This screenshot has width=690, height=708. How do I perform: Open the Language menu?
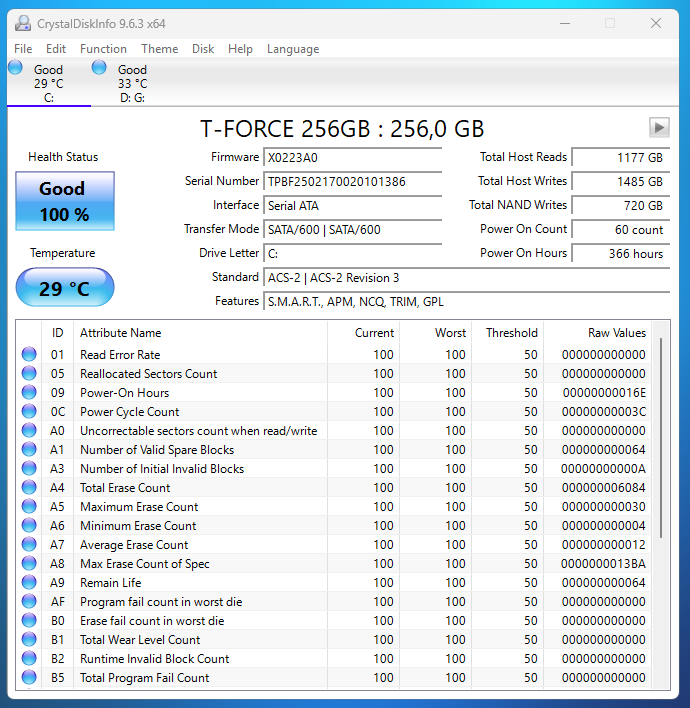[x=293, y=49]
